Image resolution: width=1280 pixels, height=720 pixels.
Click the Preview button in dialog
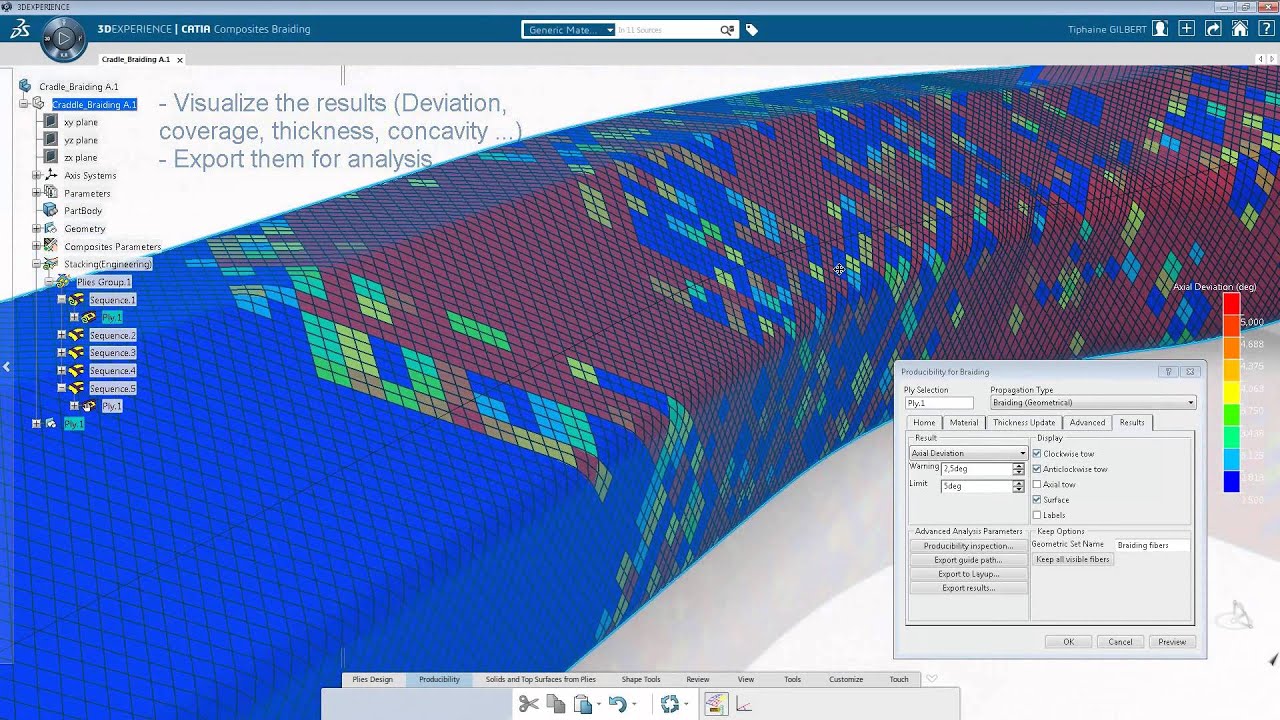pos(1172,642)
